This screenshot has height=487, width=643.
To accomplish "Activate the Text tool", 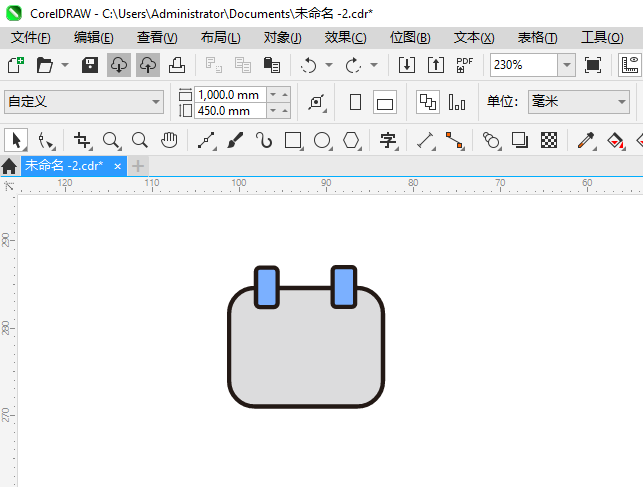I will 388,140.
